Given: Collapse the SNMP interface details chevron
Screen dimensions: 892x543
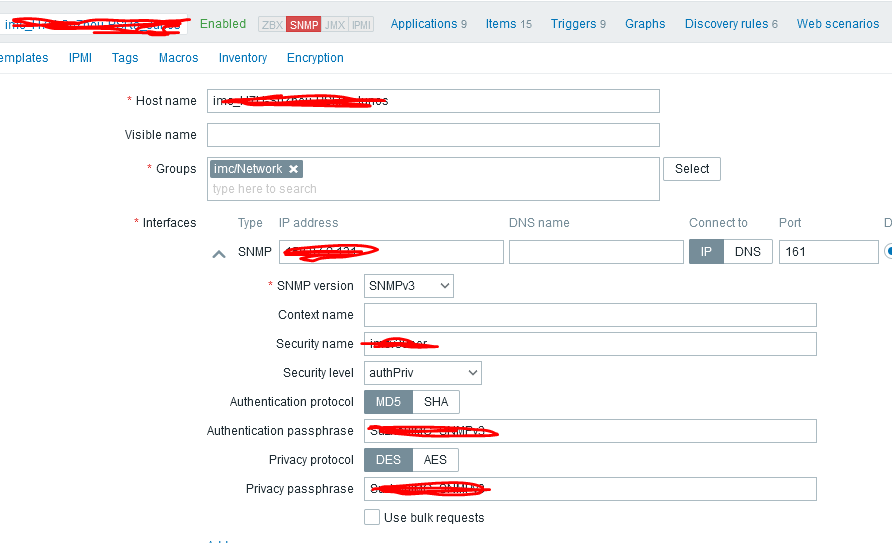Looking at the screenshot, I should [218, 254].
